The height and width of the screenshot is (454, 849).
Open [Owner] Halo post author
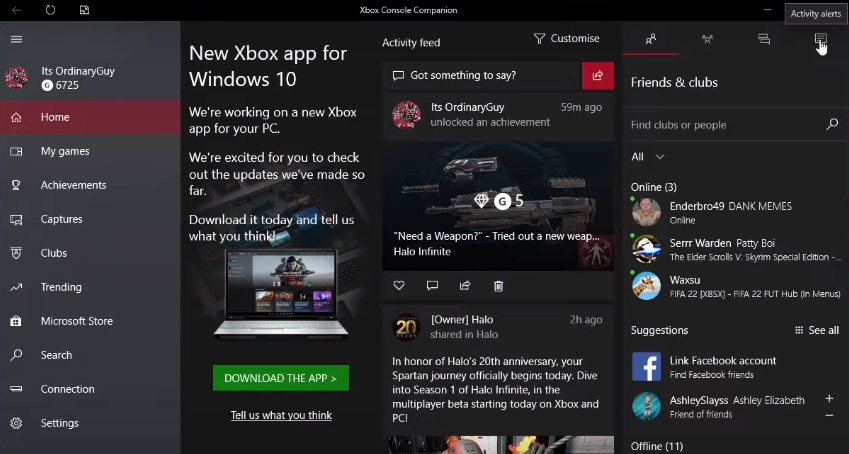pos(462,320)
